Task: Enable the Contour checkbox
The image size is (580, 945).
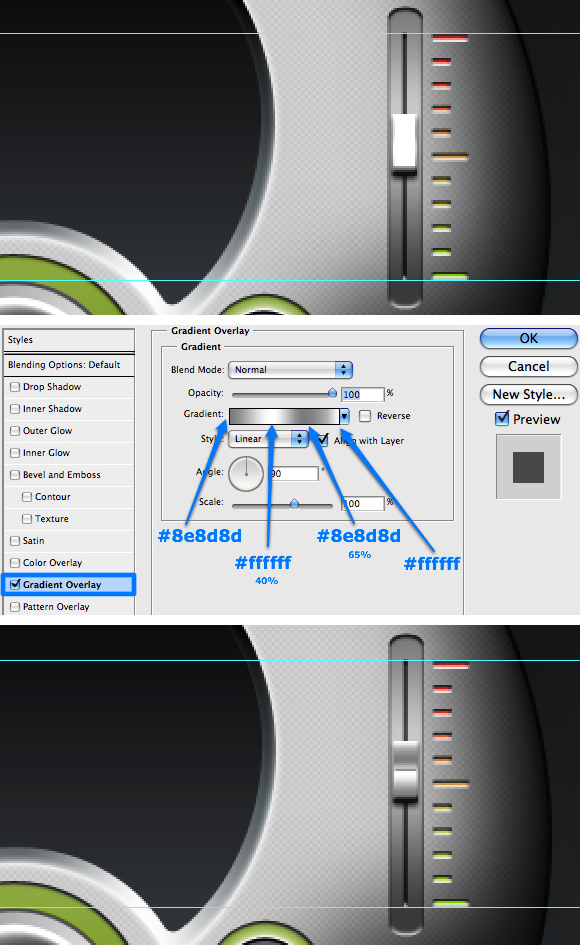Action: pos(27,497)
